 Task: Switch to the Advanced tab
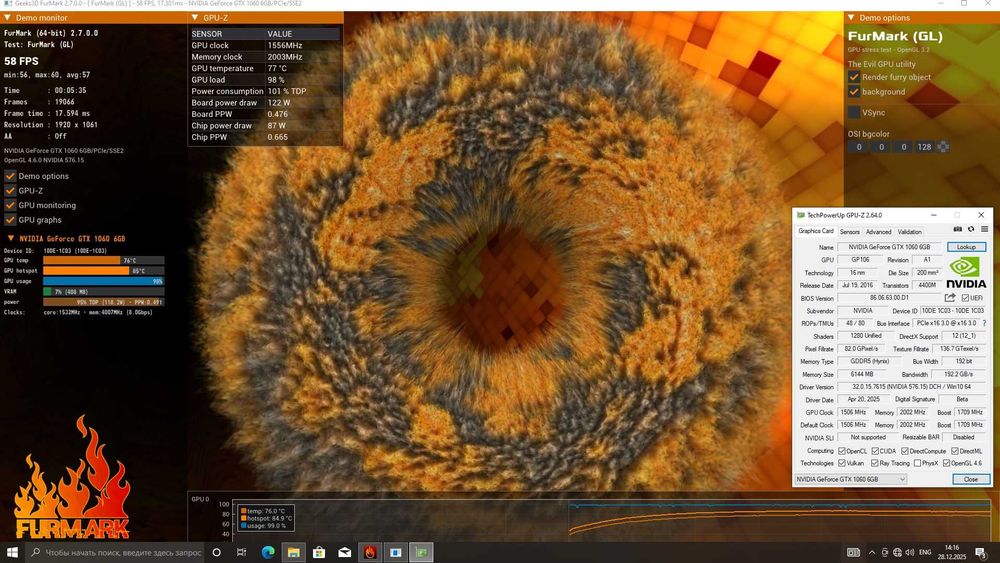coord(878,232)
